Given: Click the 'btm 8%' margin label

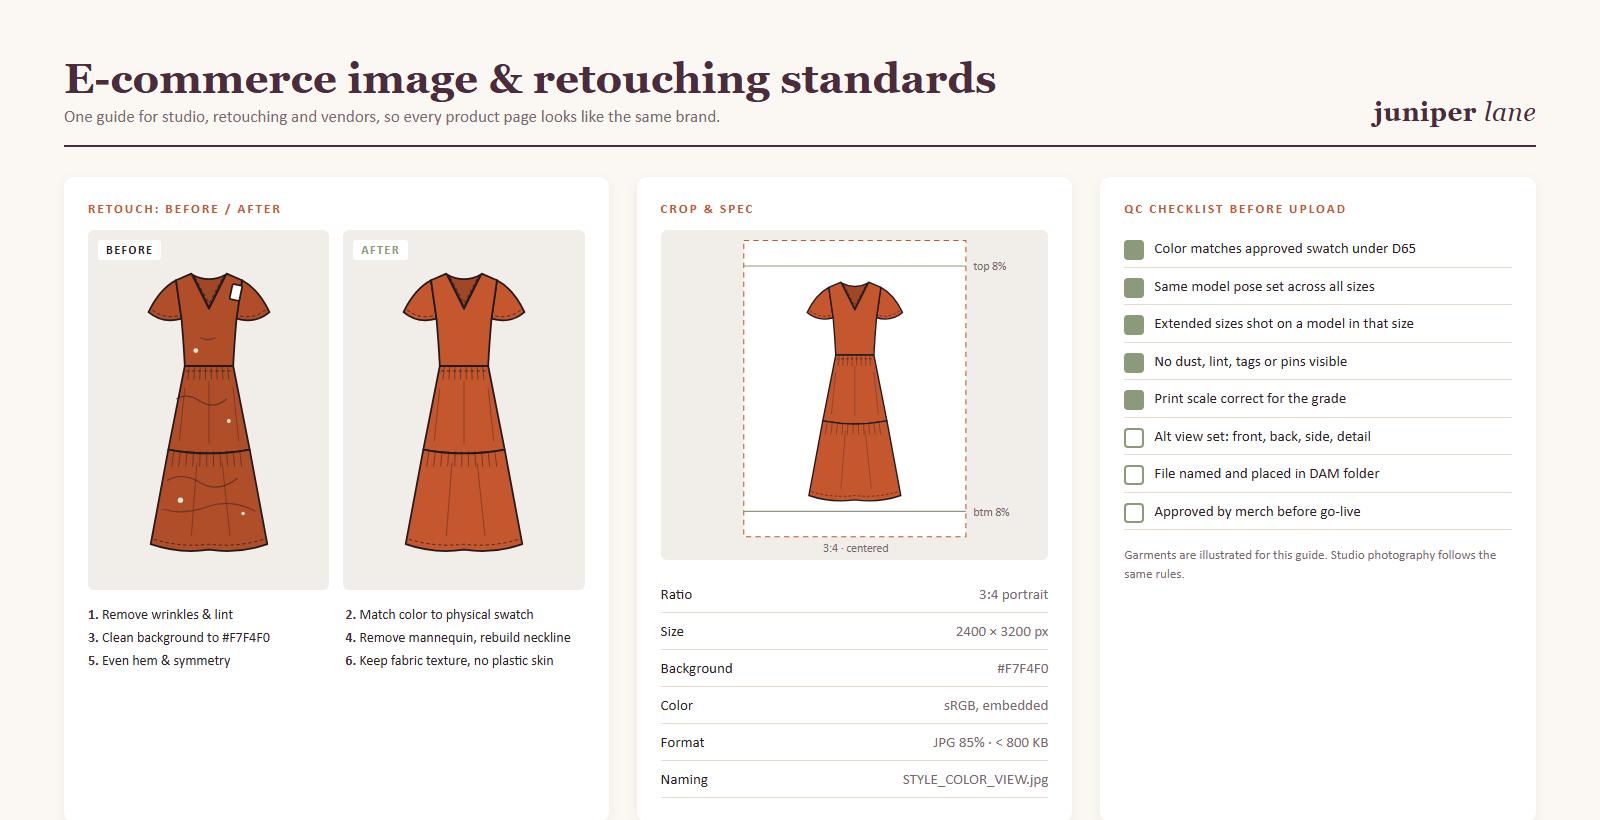Looking at the screenshot, I should (991, 512).
